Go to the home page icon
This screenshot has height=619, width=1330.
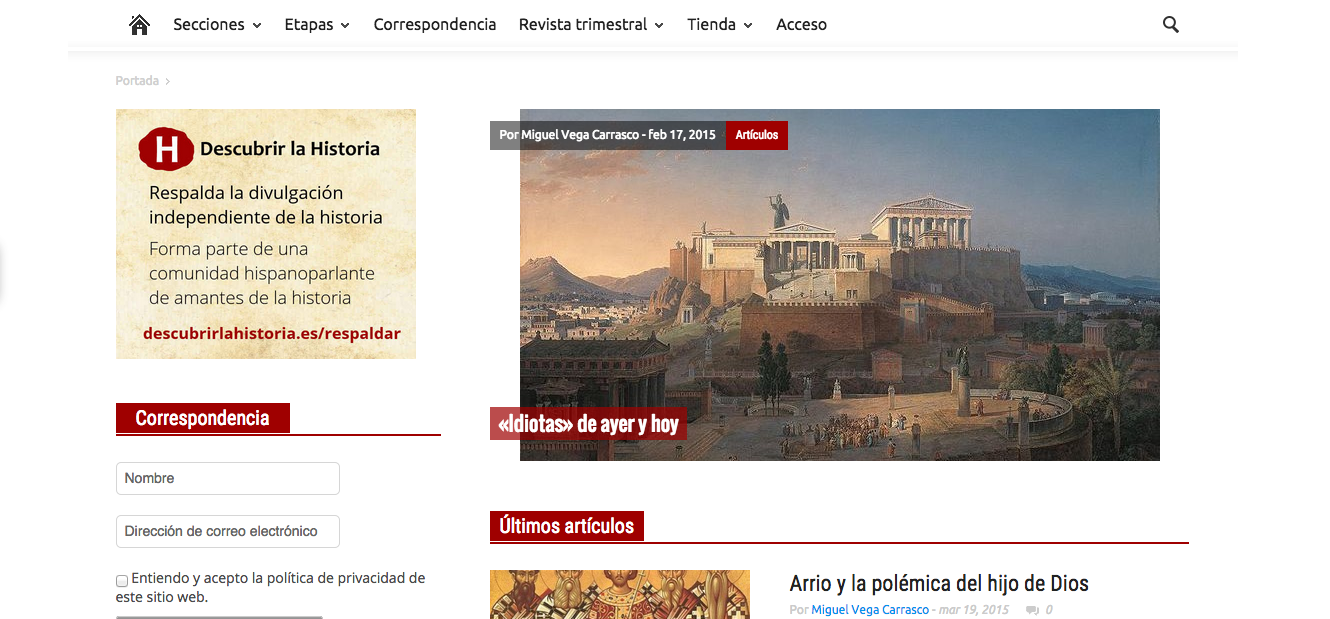pyautogui.click(x=140, y=25)
